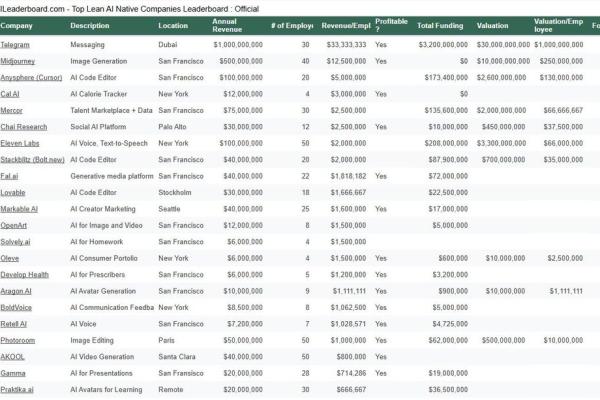This screenshot has width=600, height=400.
Task: Select Telegram's $1,000,000,000 annual revenue cell
Action: [x=238, y=45]
